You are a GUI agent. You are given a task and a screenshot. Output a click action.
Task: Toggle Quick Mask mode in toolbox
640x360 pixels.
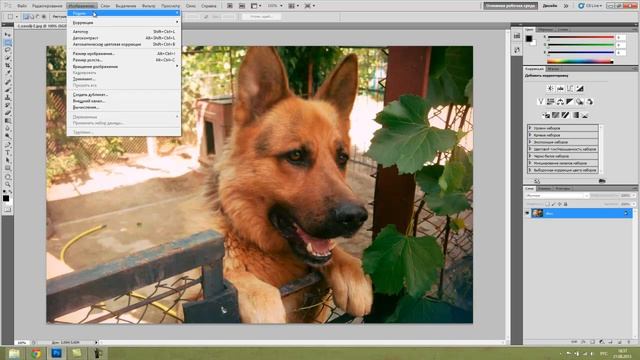tap(7, 210)
